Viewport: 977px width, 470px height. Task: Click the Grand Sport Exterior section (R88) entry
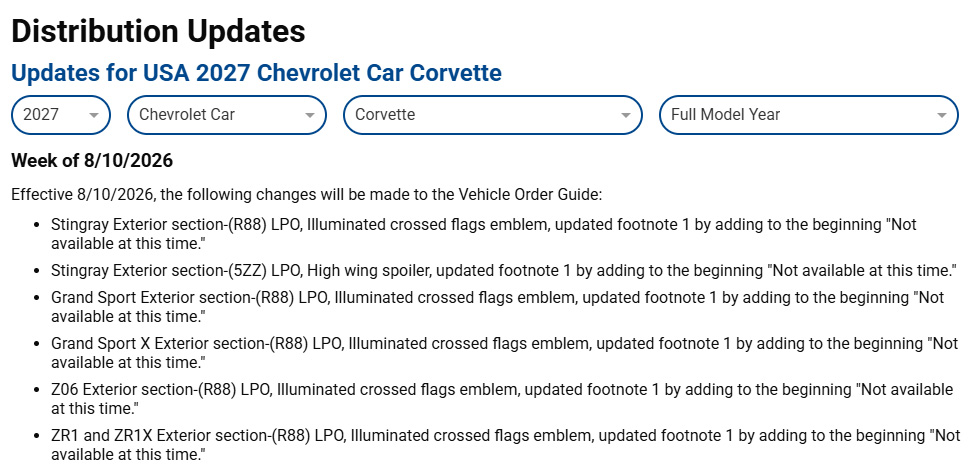point(498,306)
